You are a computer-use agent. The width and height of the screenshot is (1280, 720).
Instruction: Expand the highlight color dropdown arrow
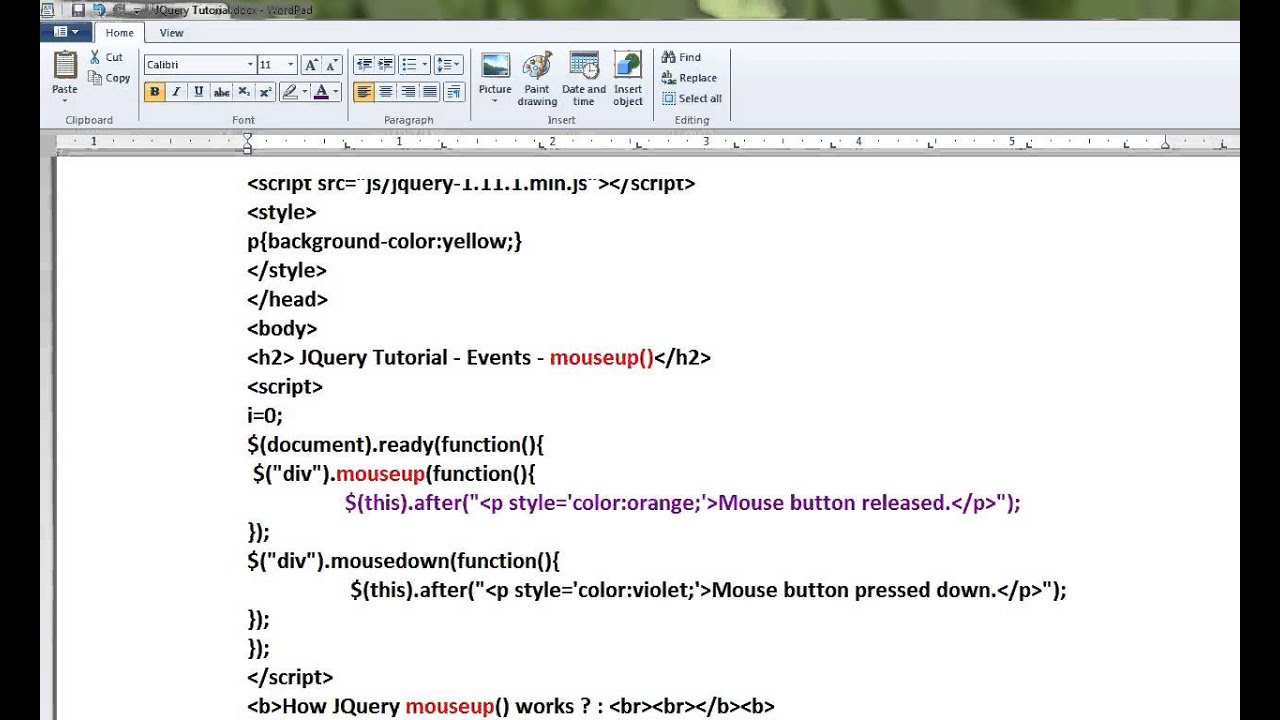305,92
